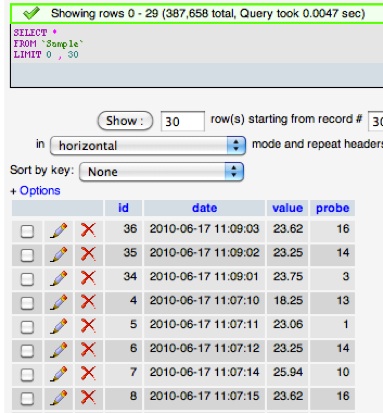Screen dimensions: 383x413
Task: Sort table by id column
Action: [123, 208]
